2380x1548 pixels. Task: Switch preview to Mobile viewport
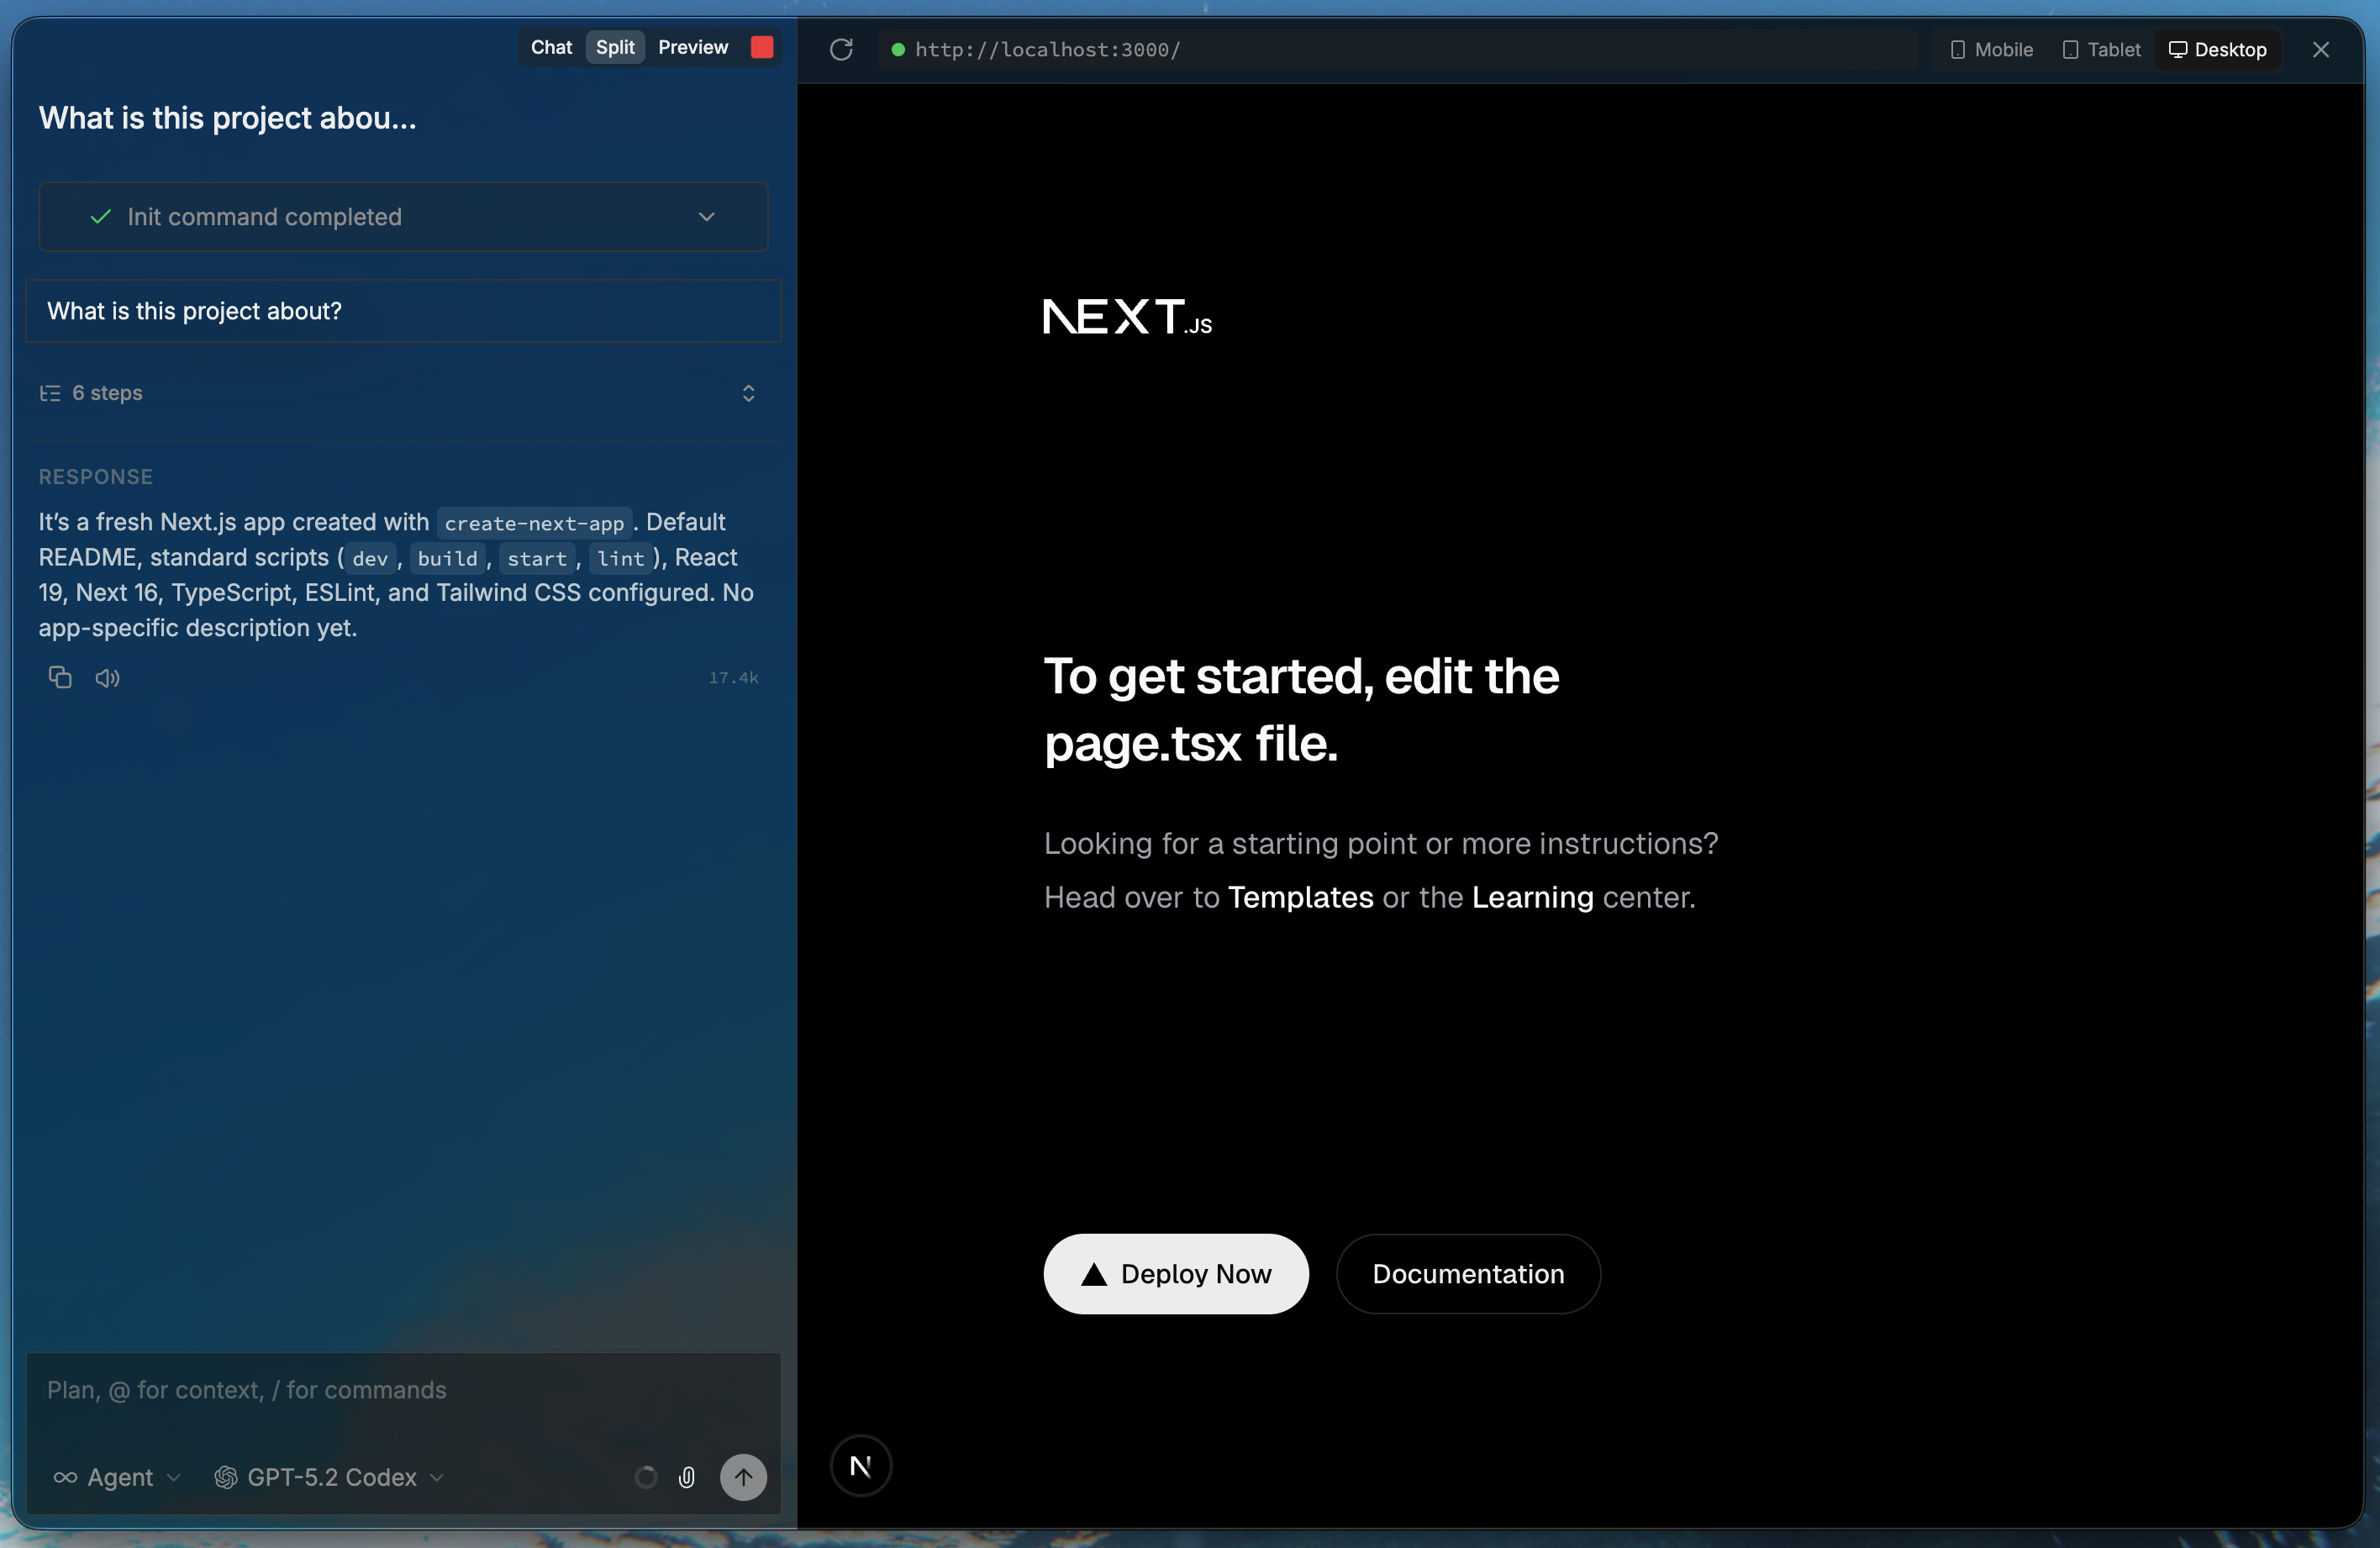pos(1991,49)
